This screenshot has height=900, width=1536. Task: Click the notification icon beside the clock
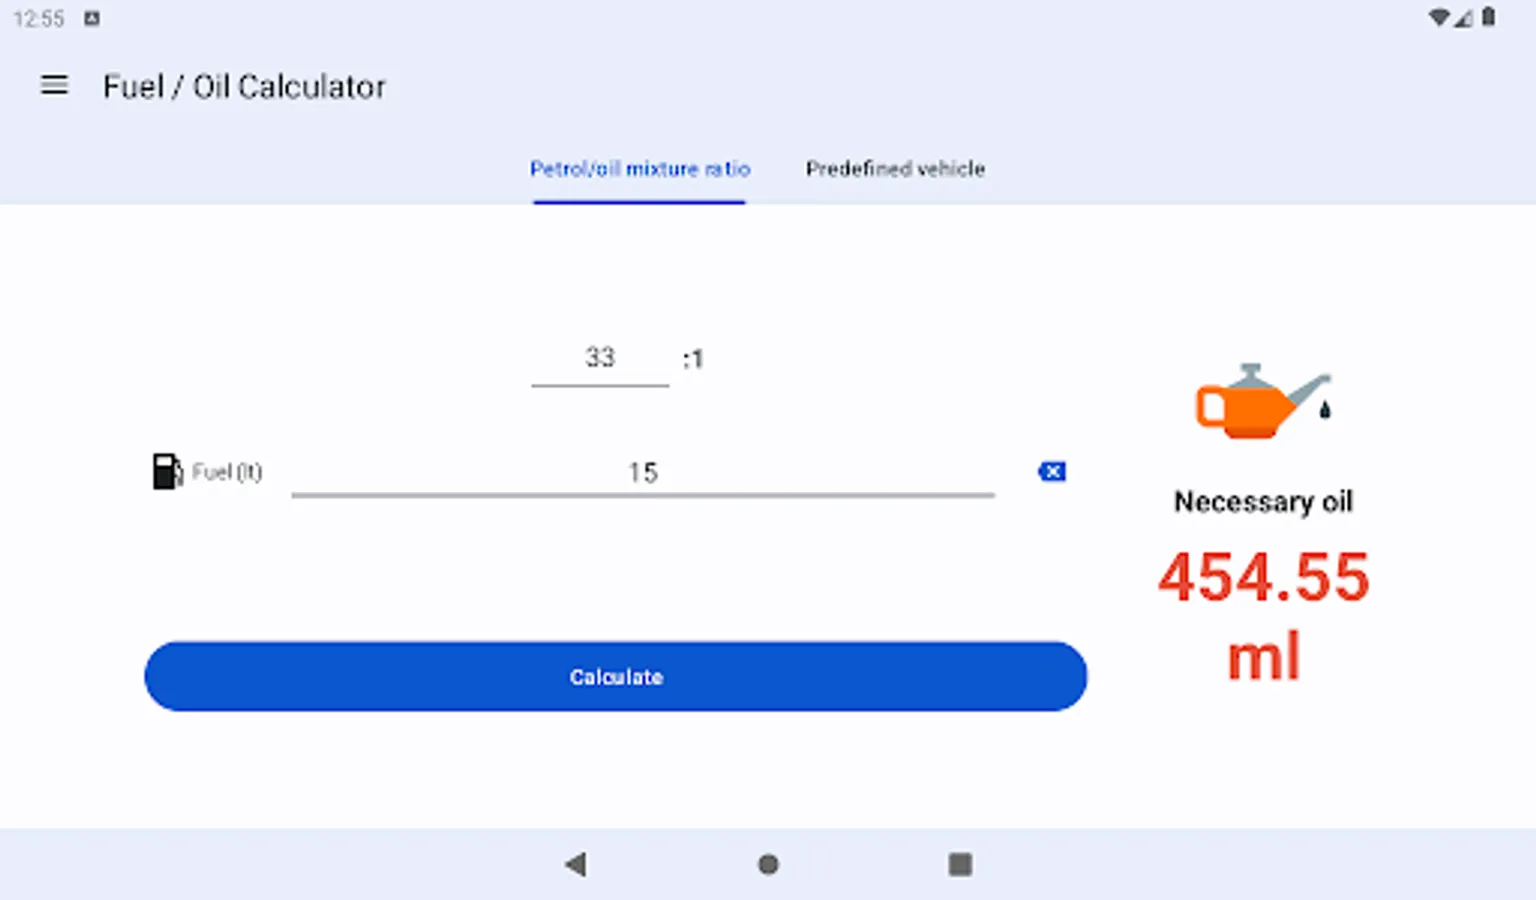(x=92, y=18)
